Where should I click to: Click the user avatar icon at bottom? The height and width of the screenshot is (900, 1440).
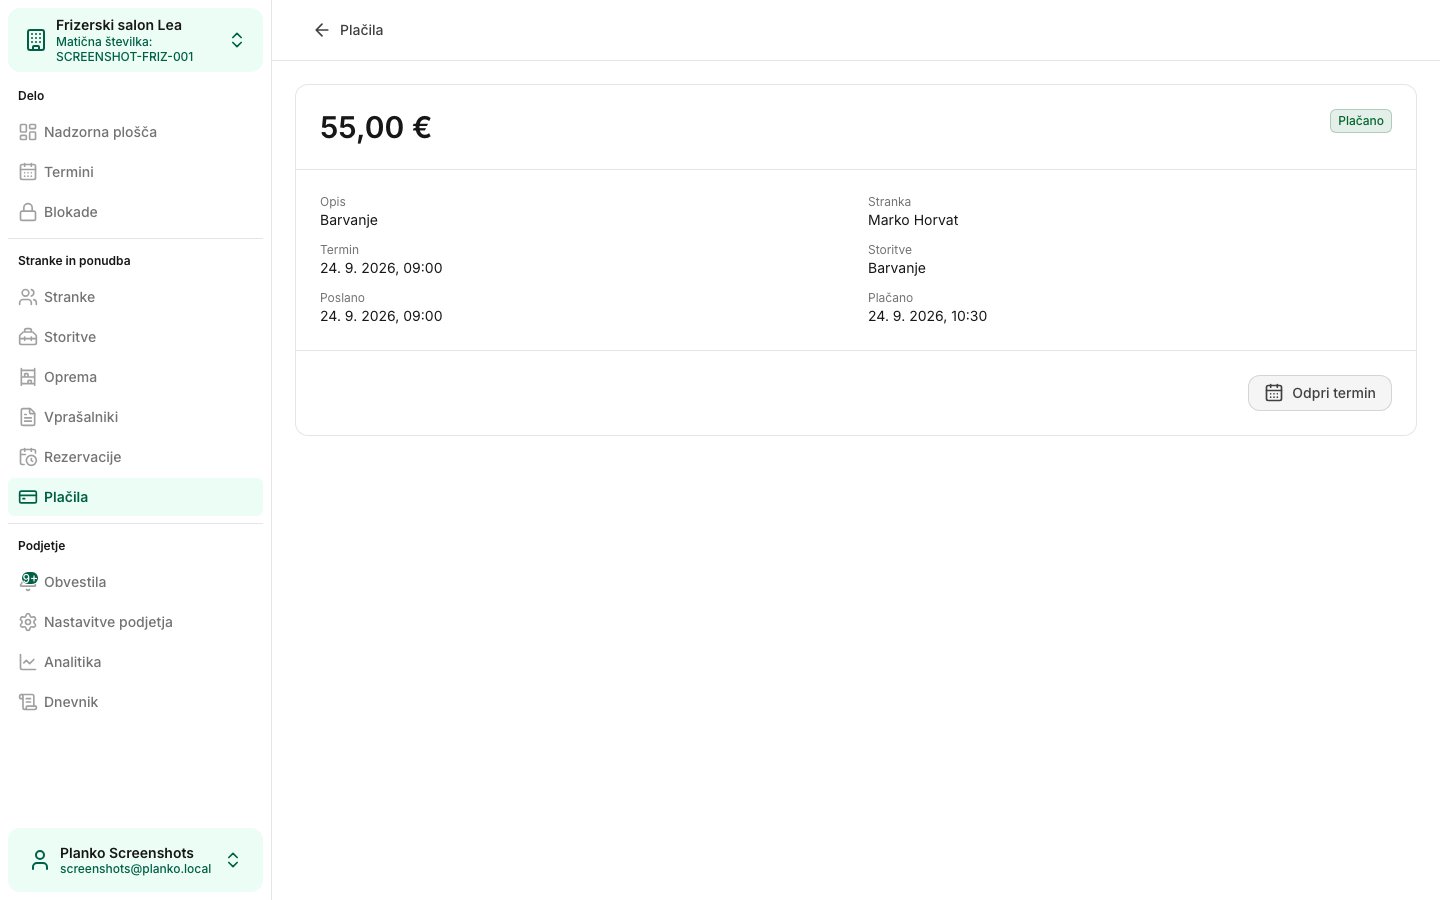tap(40, 860)
